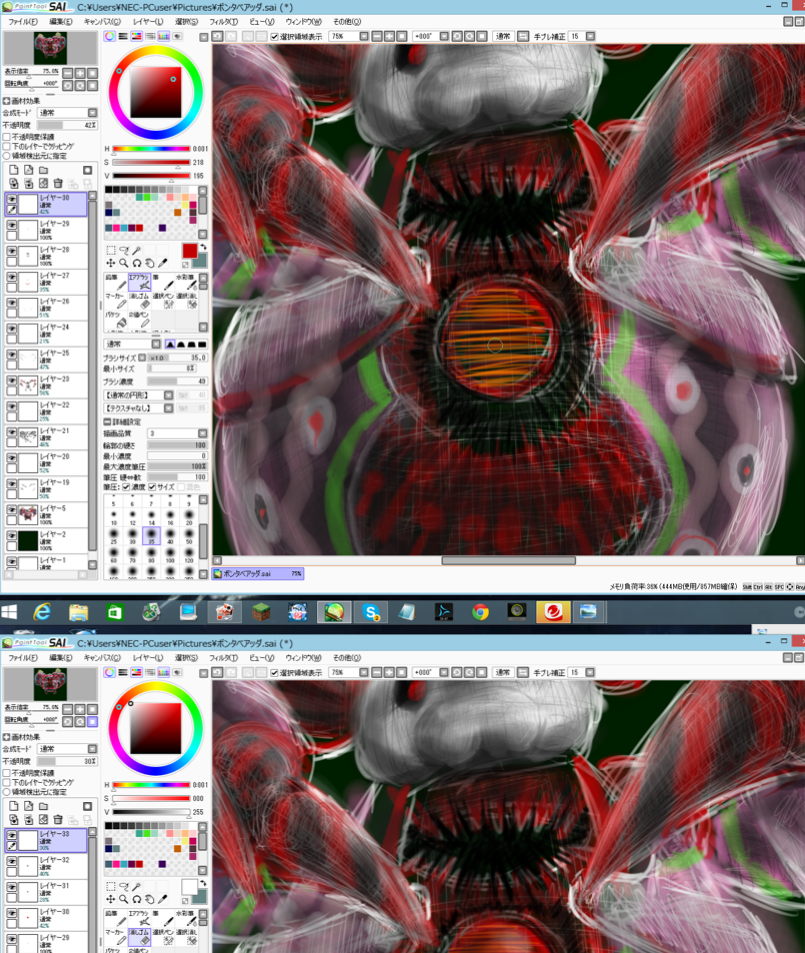Click horizontal canvas scrollbar in upper window
The height and width of the screenshot is (953, 805).
point(508,560)
